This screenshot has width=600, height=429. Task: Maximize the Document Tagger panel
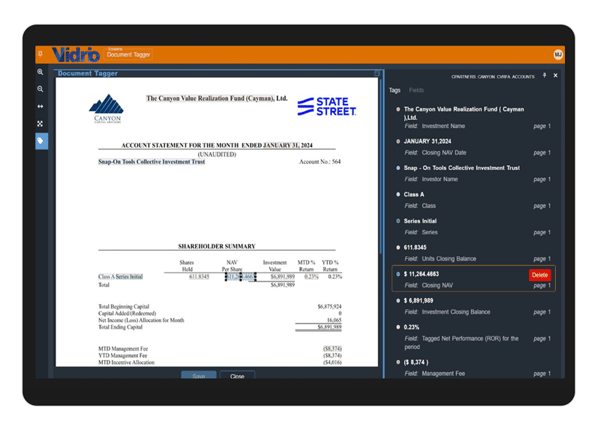pyautogui.click(x=377, y=73)
